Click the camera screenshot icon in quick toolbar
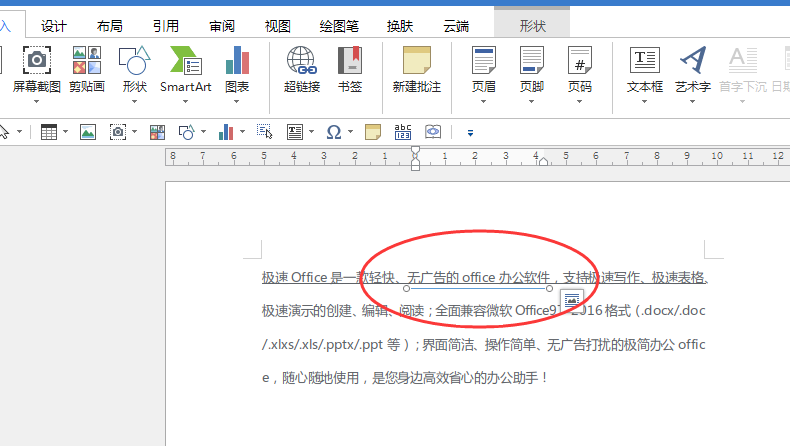 [x=118, y=132]
